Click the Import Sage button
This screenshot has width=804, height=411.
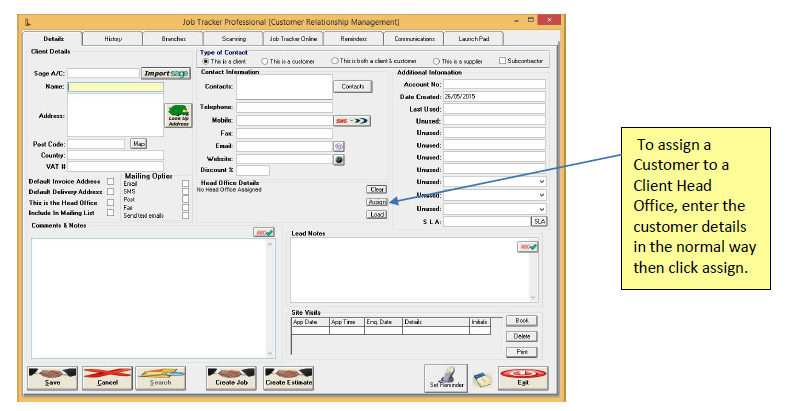pos(166,73)
